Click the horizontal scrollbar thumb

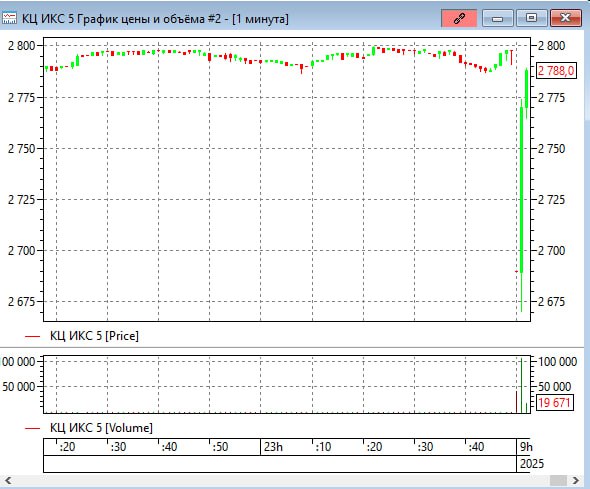coord(558,480)
